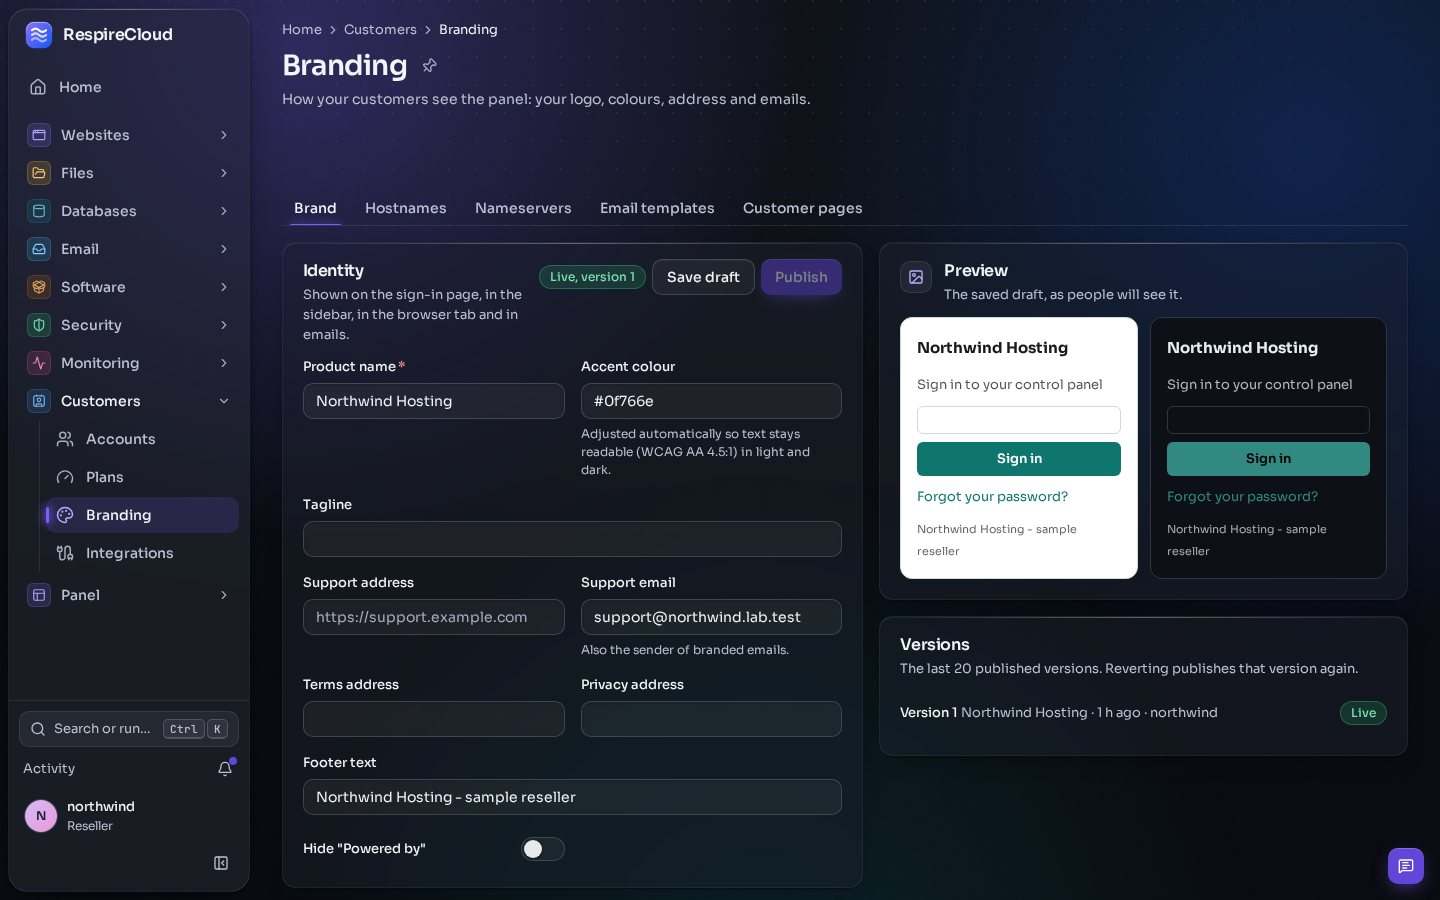Image resolution: width=1440 pixels, height=900 pixels.
Task: Open the Nameservers tab
Action: point(523,208)
